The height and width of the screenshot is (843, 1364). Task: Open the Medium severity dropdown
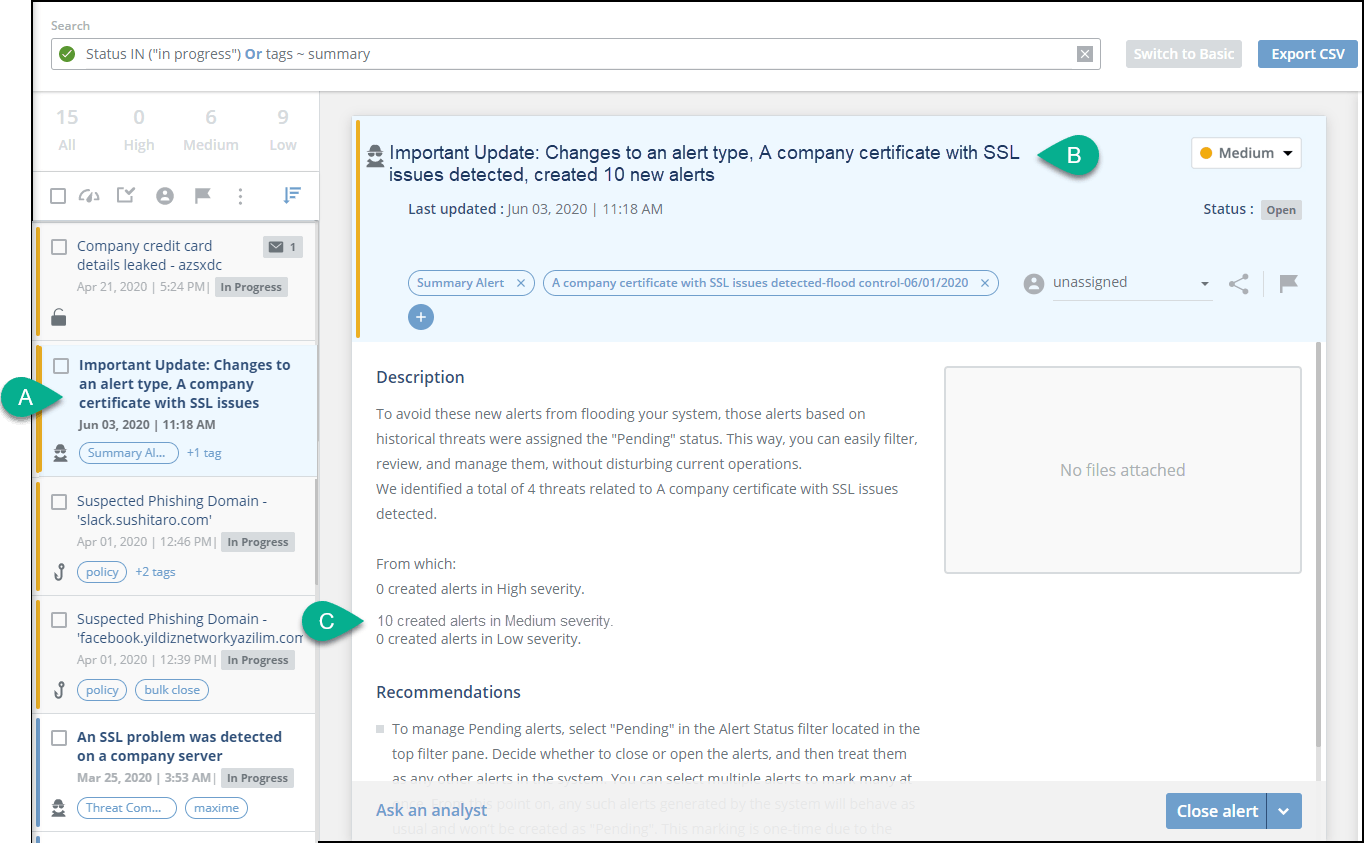click(1246, 153)
